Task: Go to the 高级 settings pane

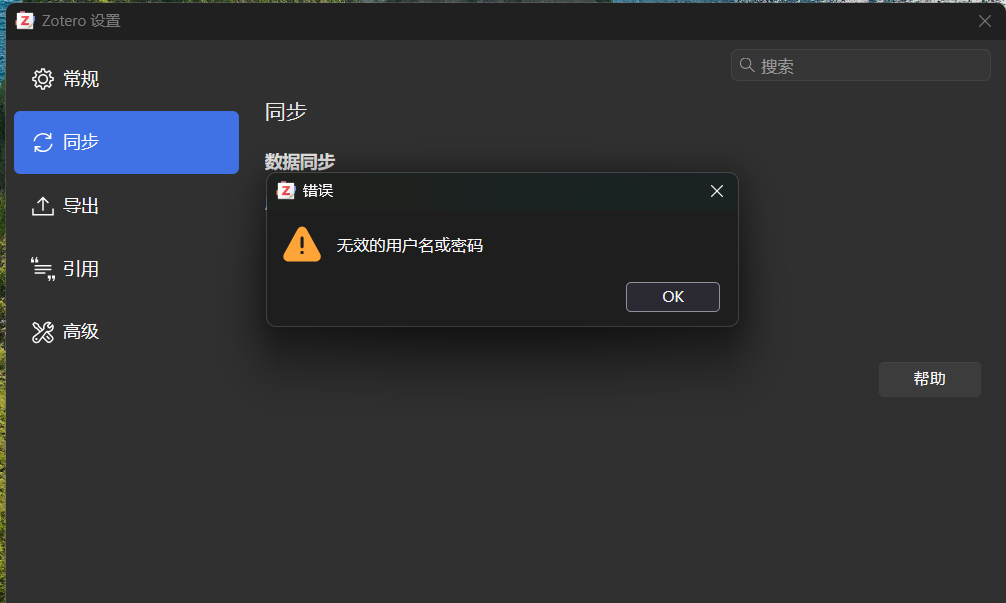Action: tap(126, 332)
